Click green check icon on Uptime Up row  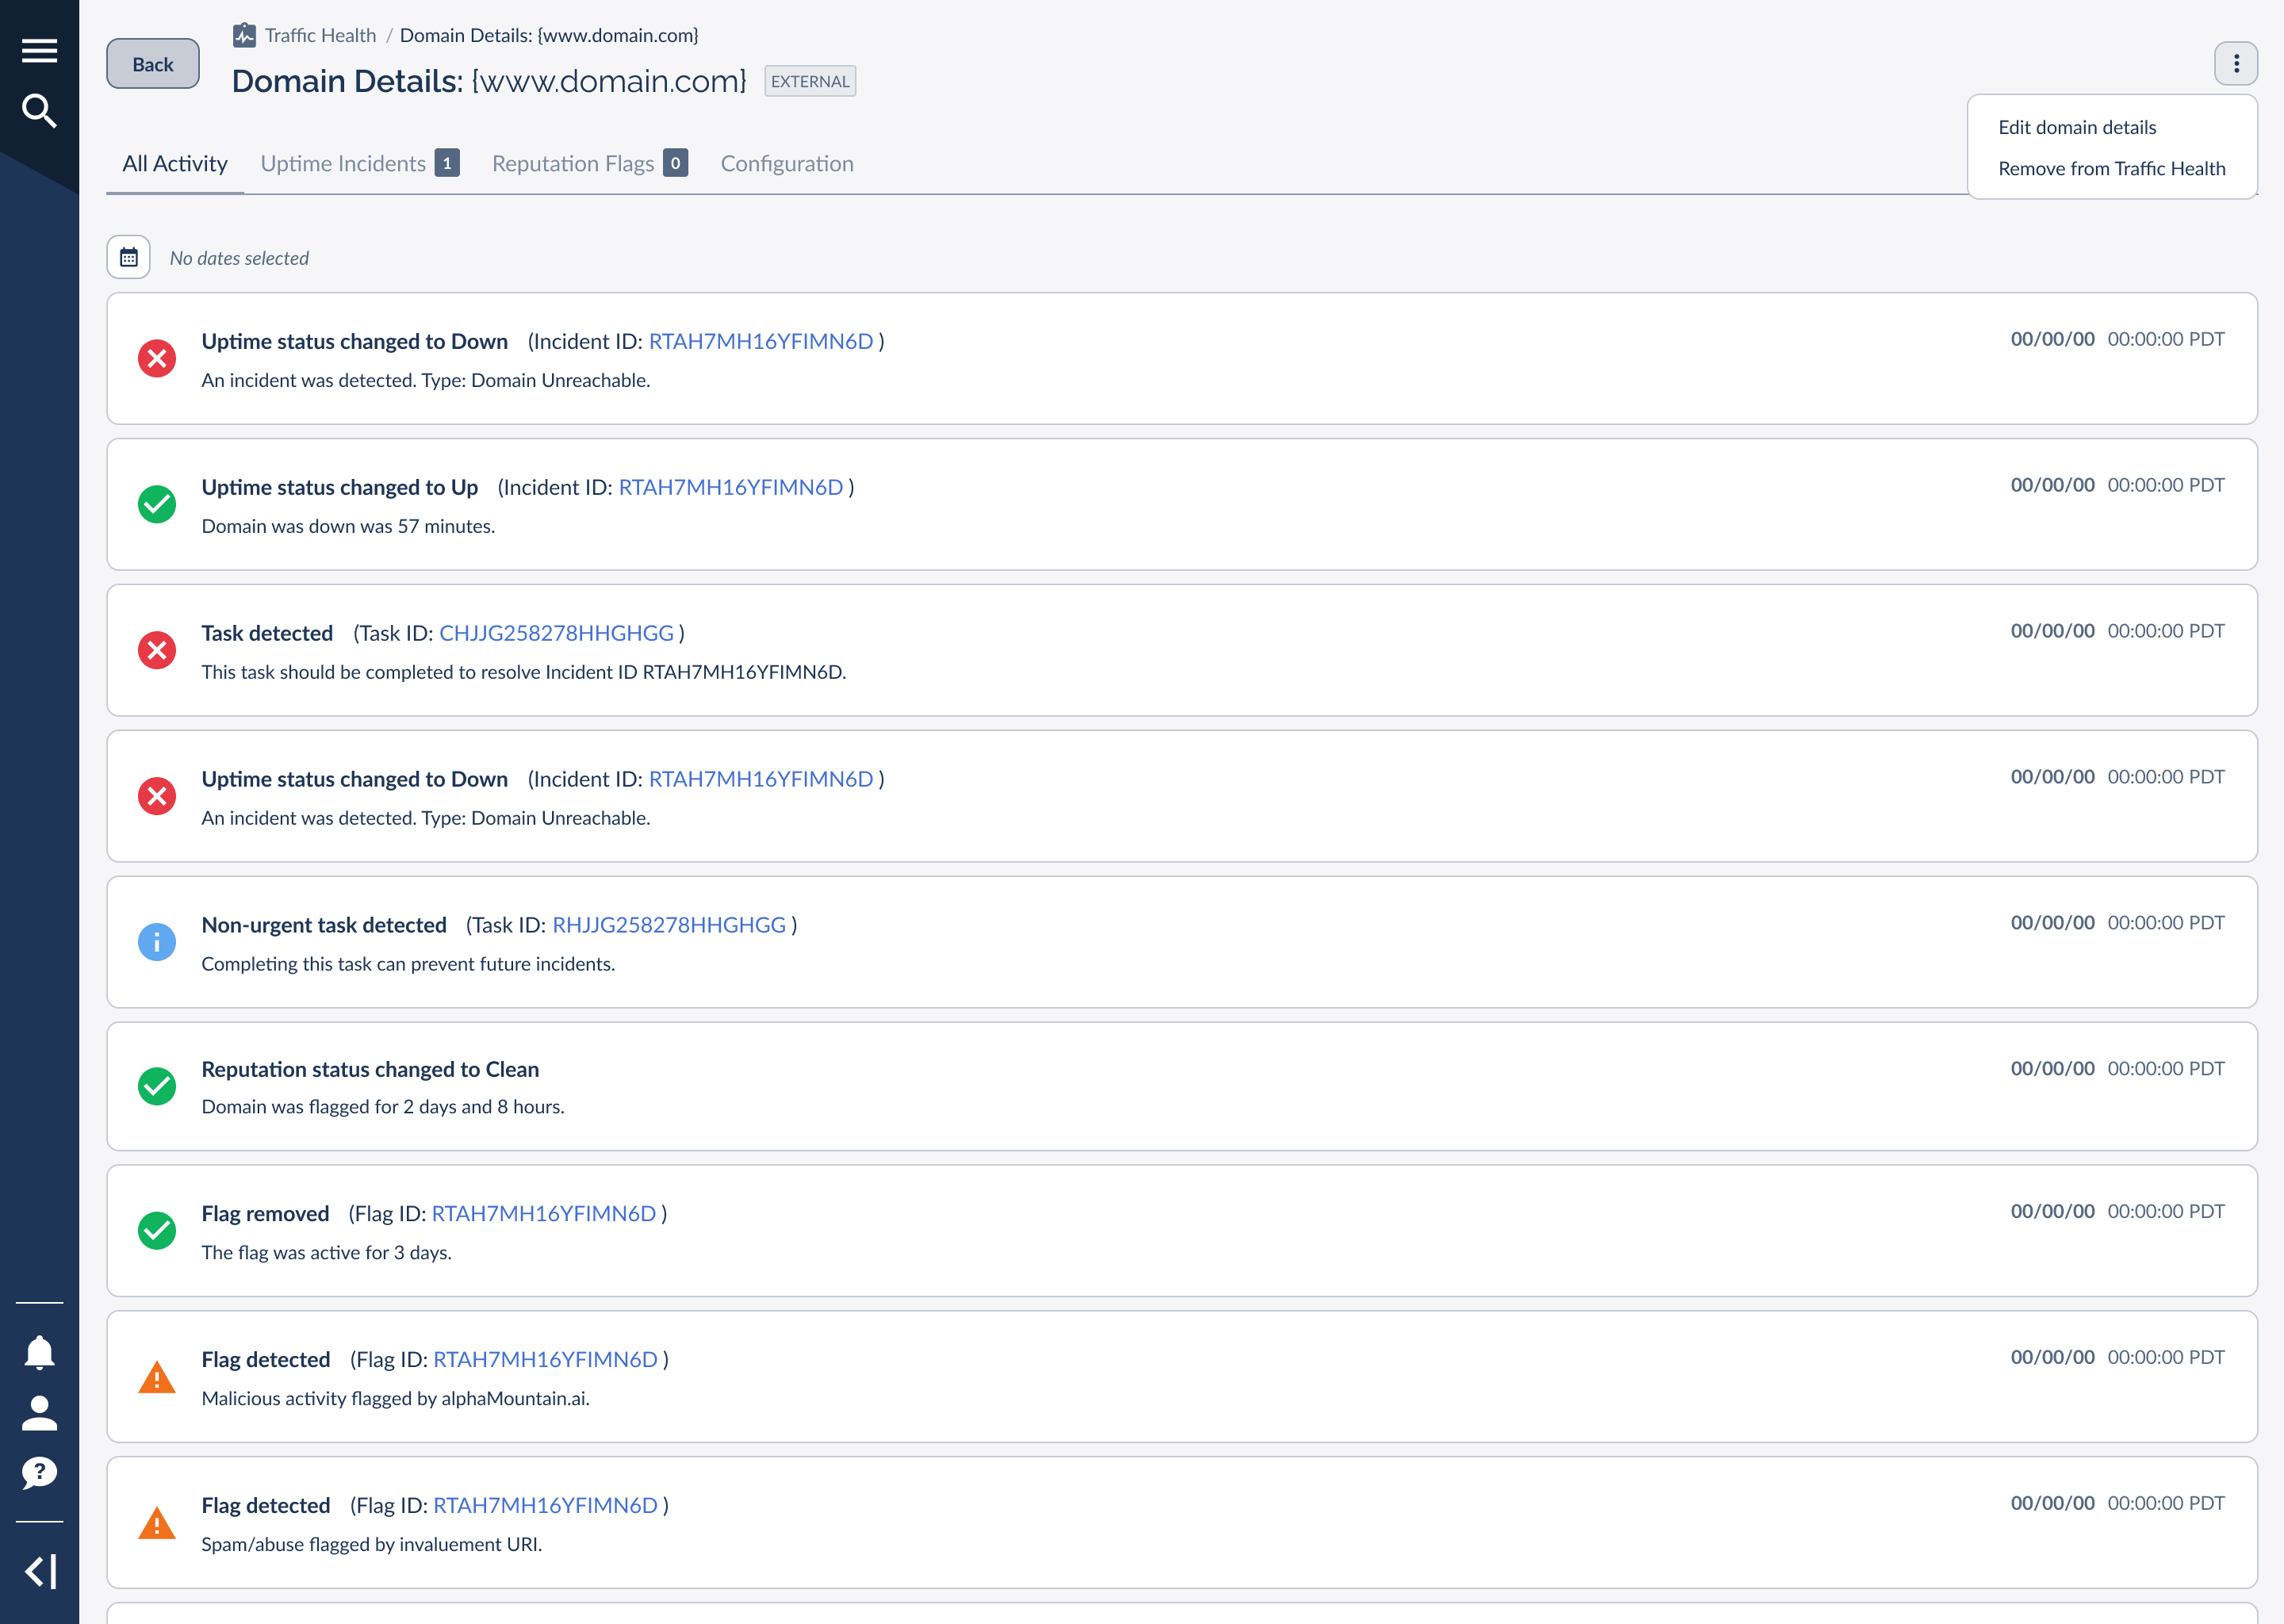pyautogui.click(x=157, y=504)
